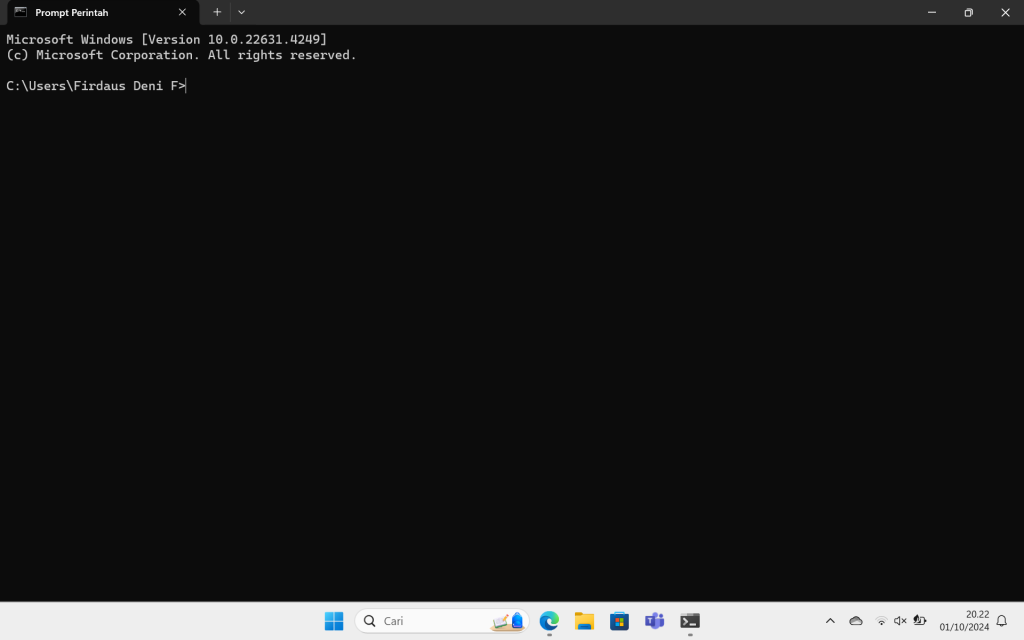Click the Terminal icon in the taskbar
Viewport: 1024px width, 640px height.
coord(690,621)
